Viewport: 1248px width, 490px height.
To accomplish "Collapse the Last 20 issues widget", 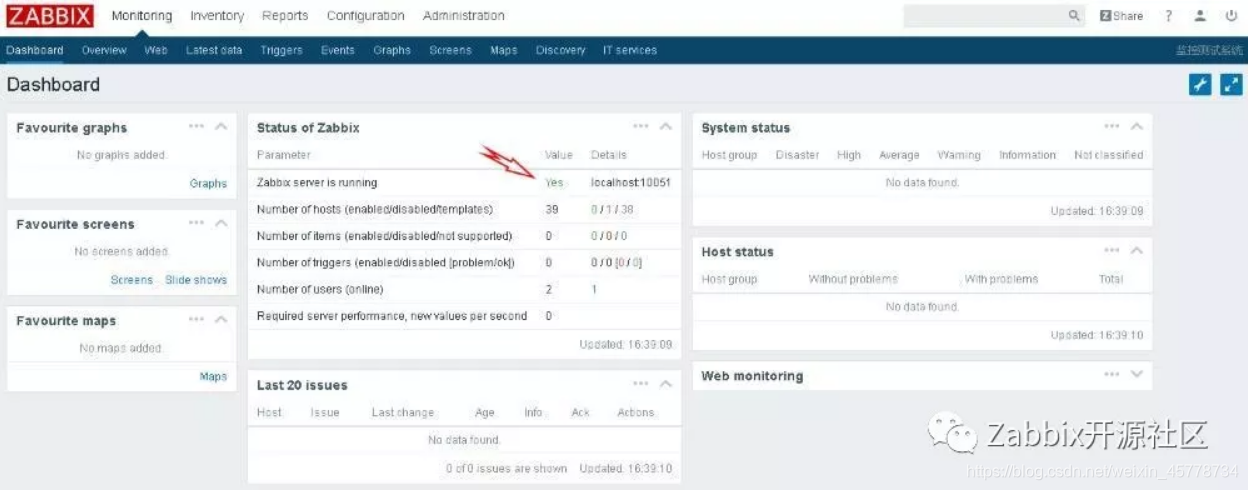I will pos(666,384).
